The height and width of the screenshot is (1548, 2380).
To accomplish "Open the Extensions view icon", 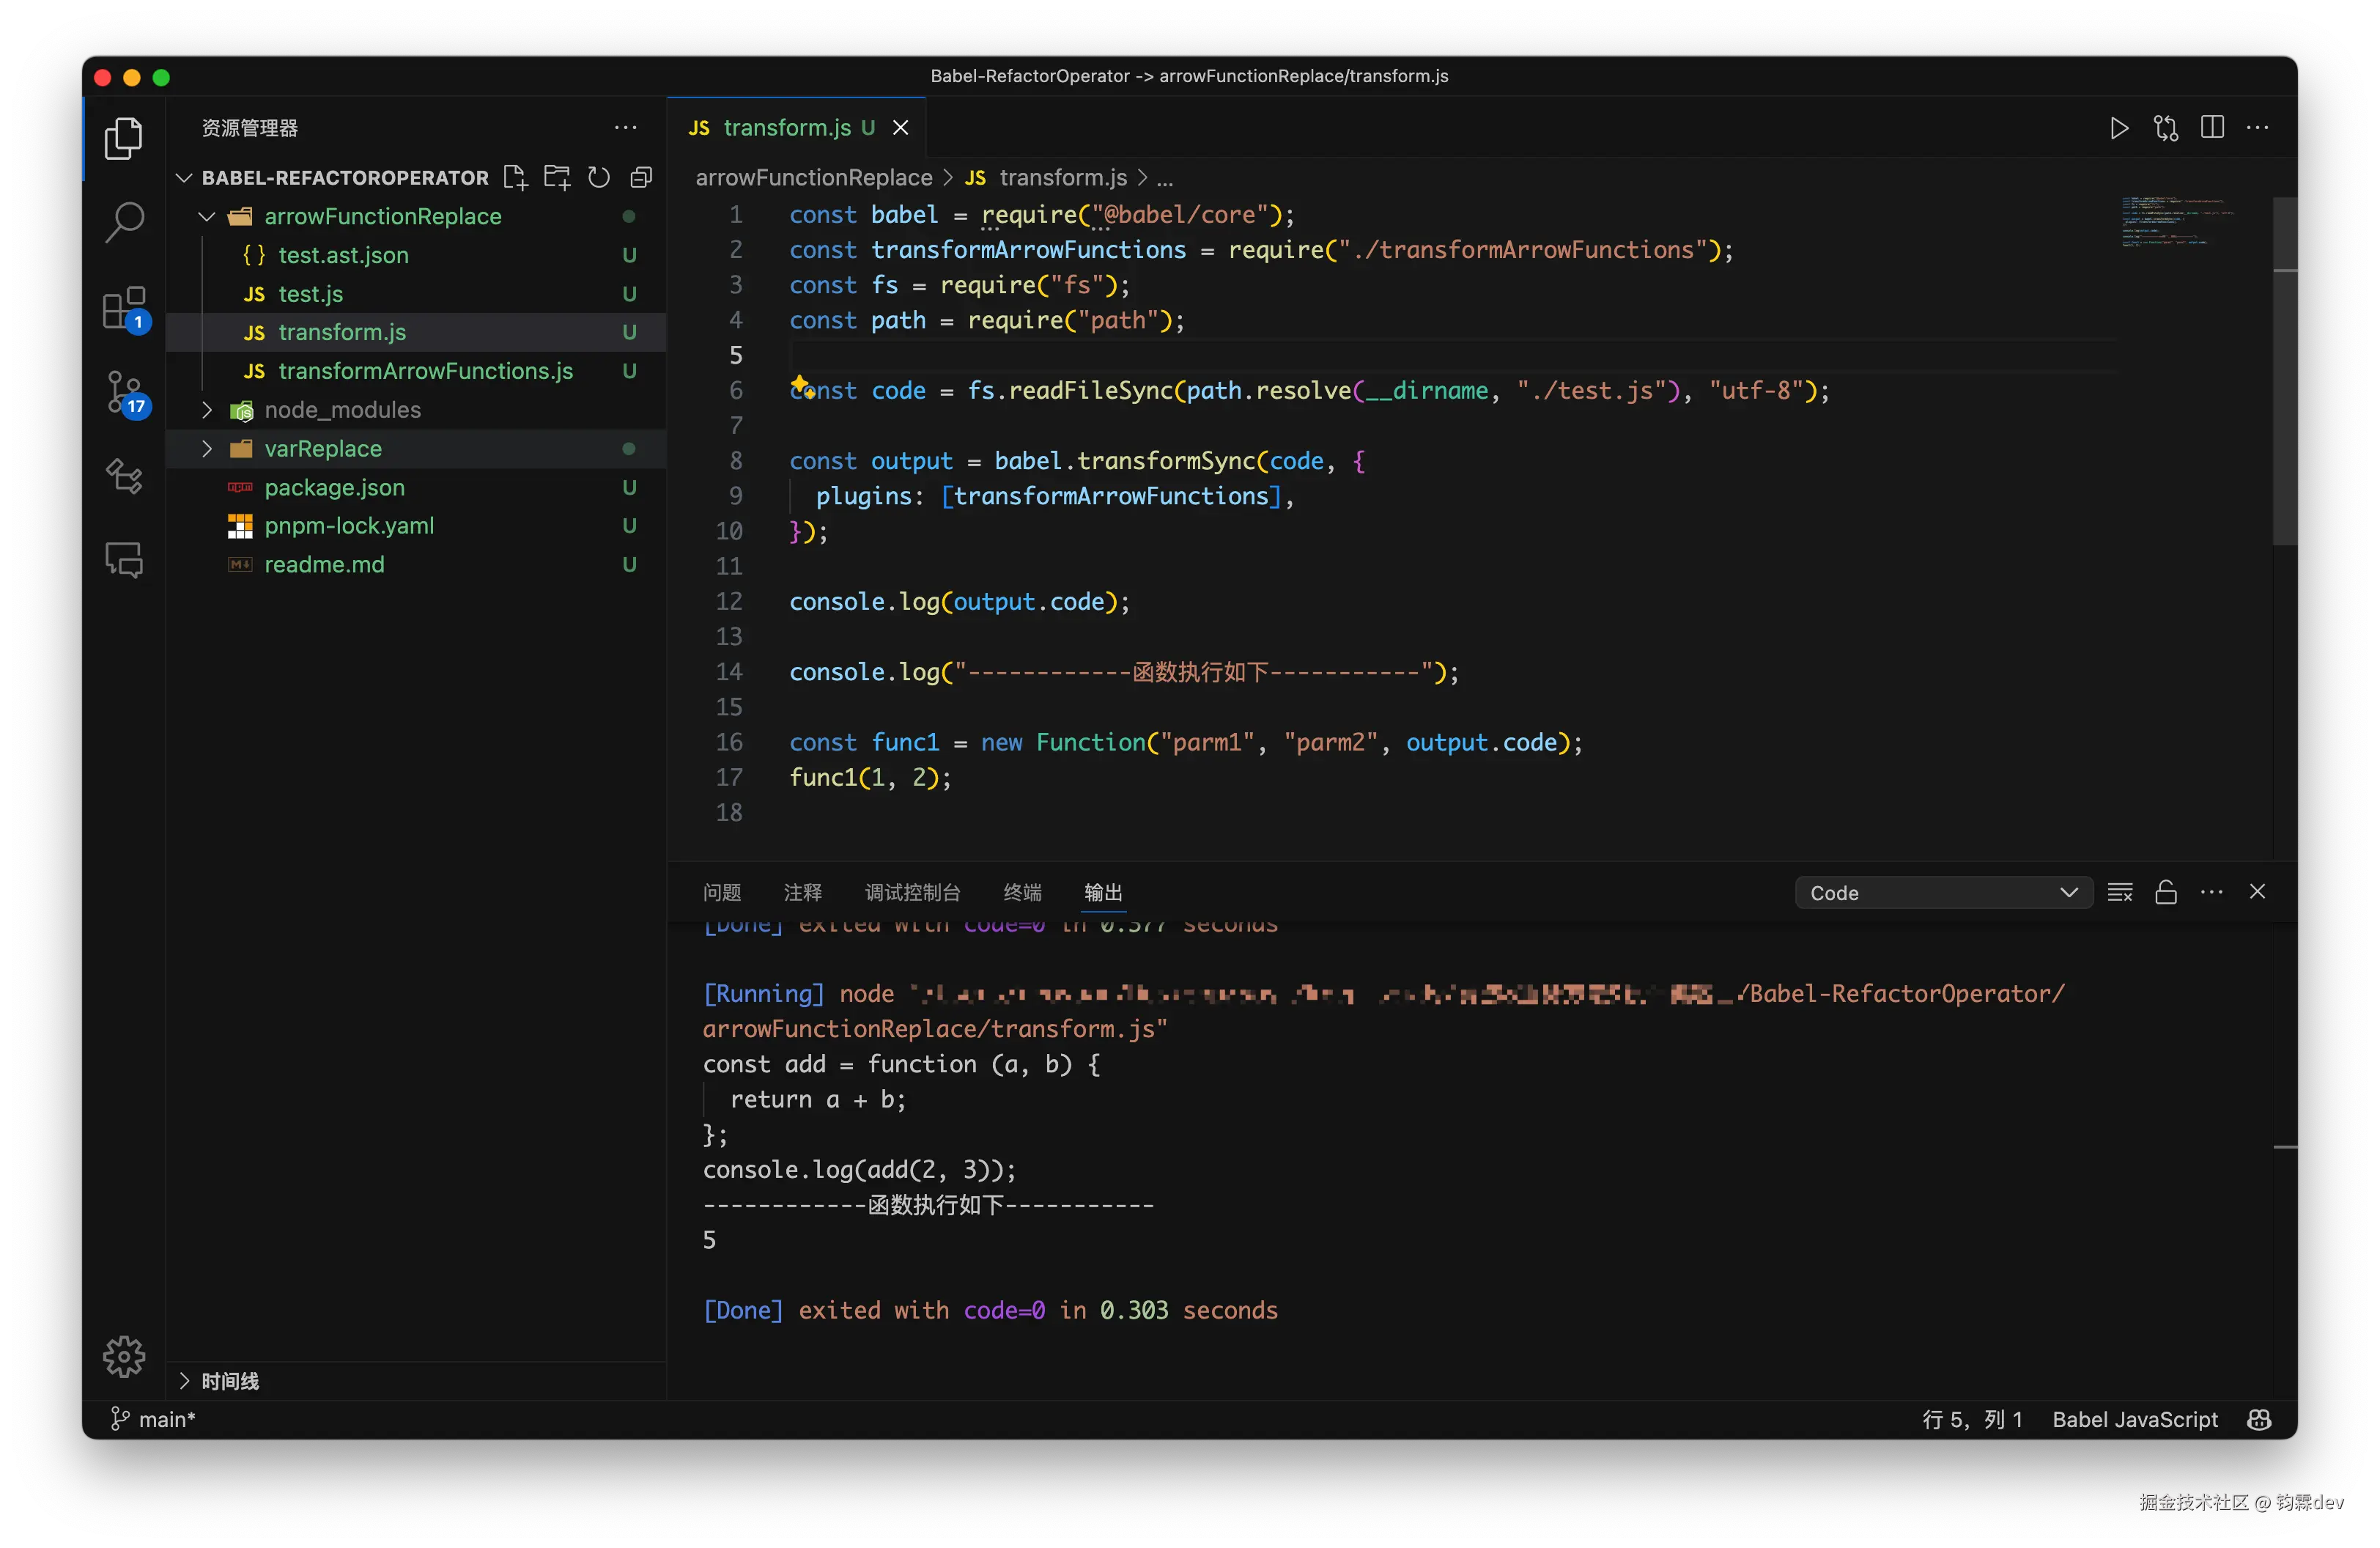I will point(124,308).
